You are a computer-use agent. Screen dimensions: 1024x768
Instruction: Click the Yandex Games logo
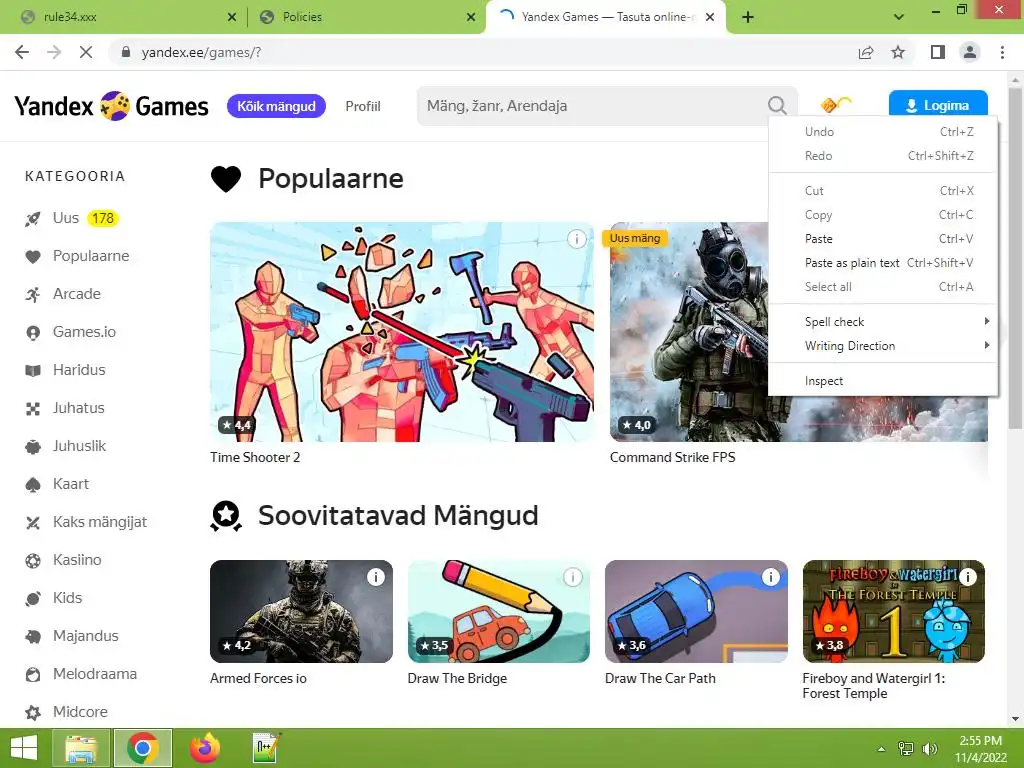tap(112, 106)
